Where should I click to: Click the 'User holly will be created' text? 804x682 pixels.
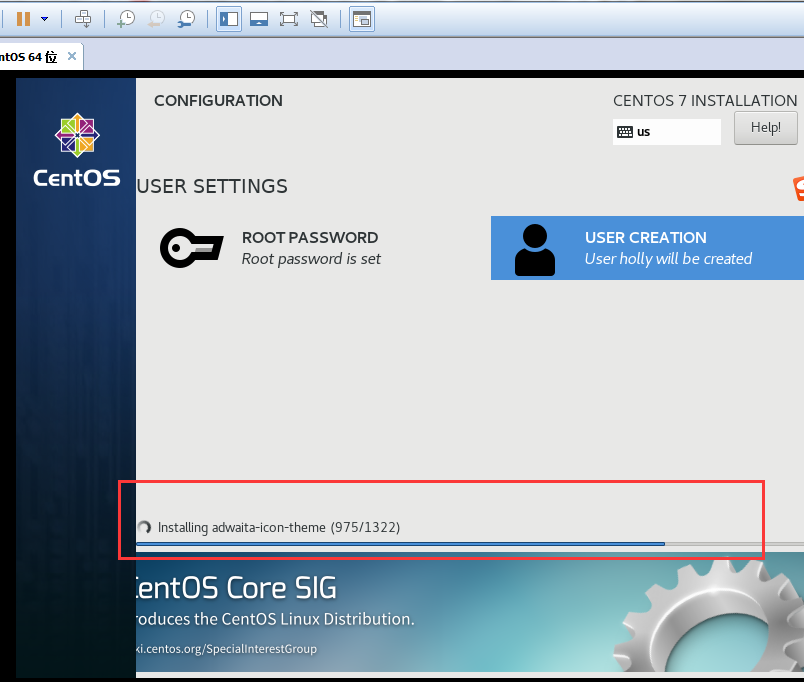point(668,259)
